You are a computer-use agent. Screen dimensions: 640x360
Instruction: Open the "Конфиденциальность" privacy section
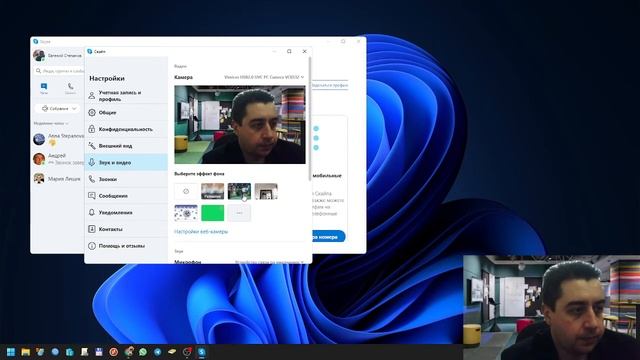127,129
